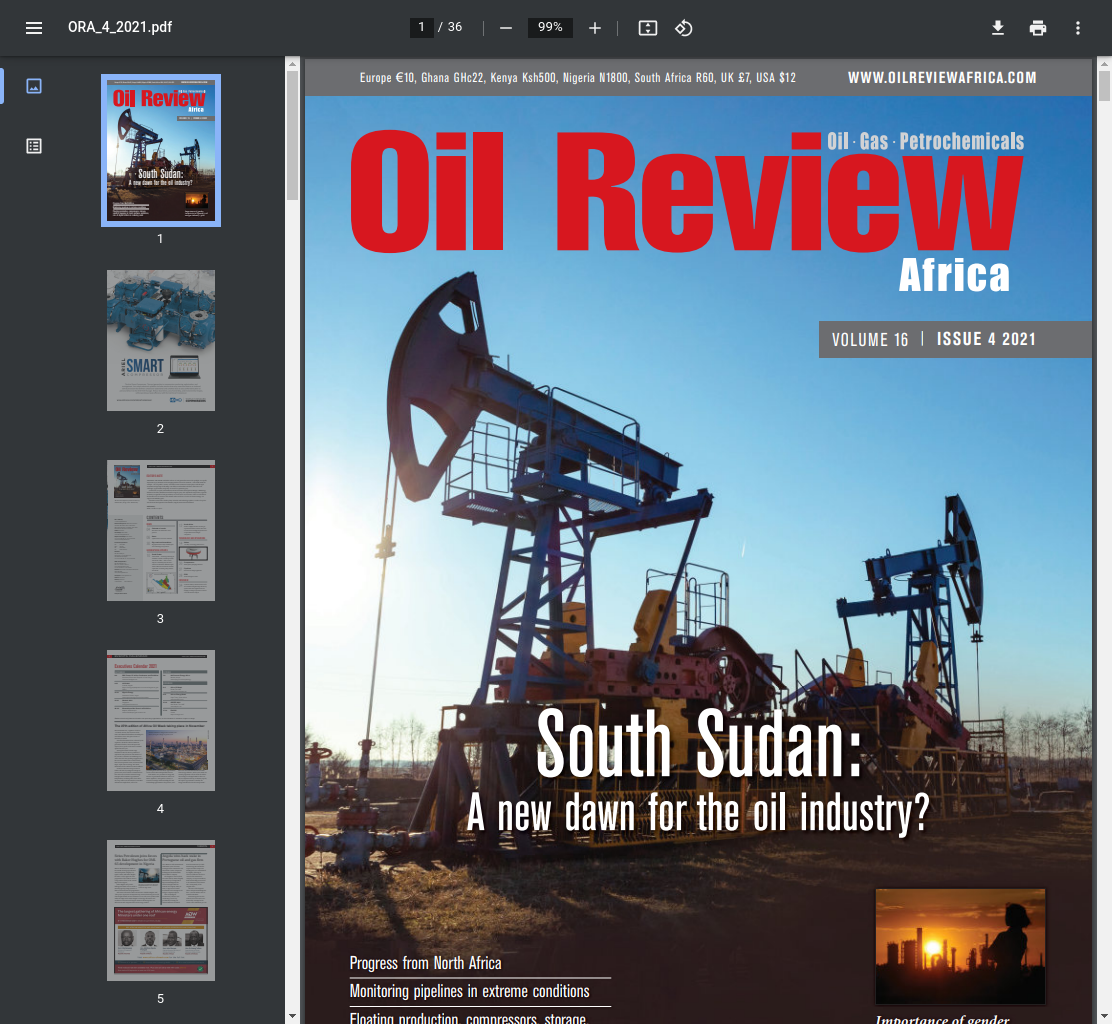The image size is (1112, 1024).
Task: Toggle the sidebar with the hamburger menu icon
Action: 34,28
